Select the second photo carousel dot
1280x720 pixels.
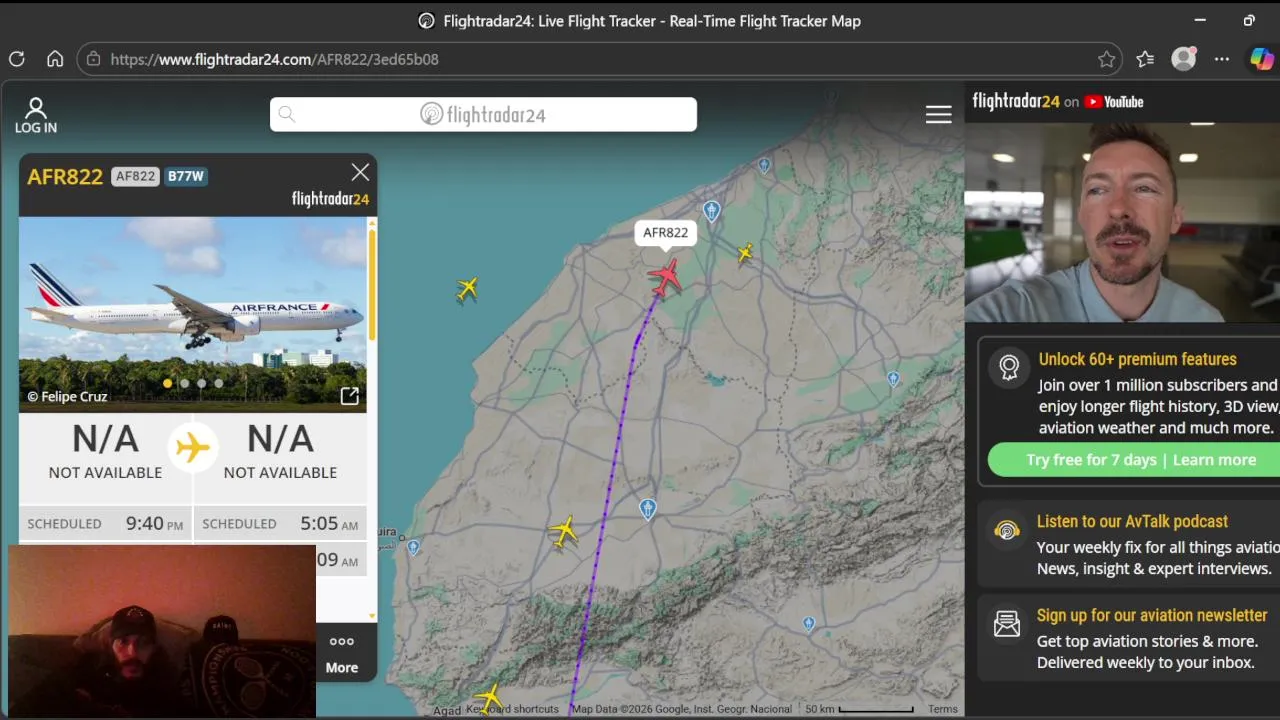click(184, 383)
